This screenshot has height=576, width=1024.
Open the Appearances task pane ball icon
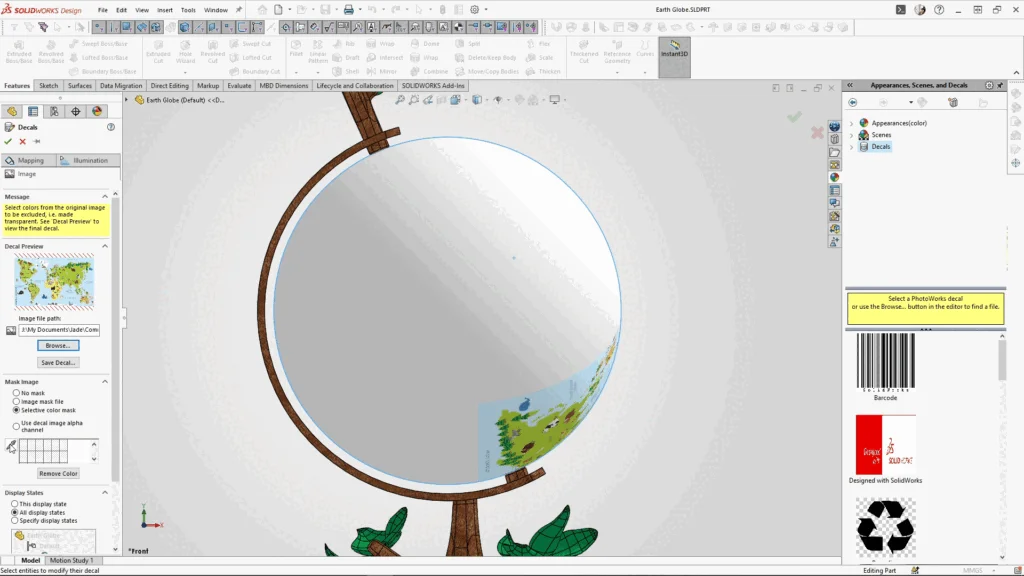coord(835,177)
